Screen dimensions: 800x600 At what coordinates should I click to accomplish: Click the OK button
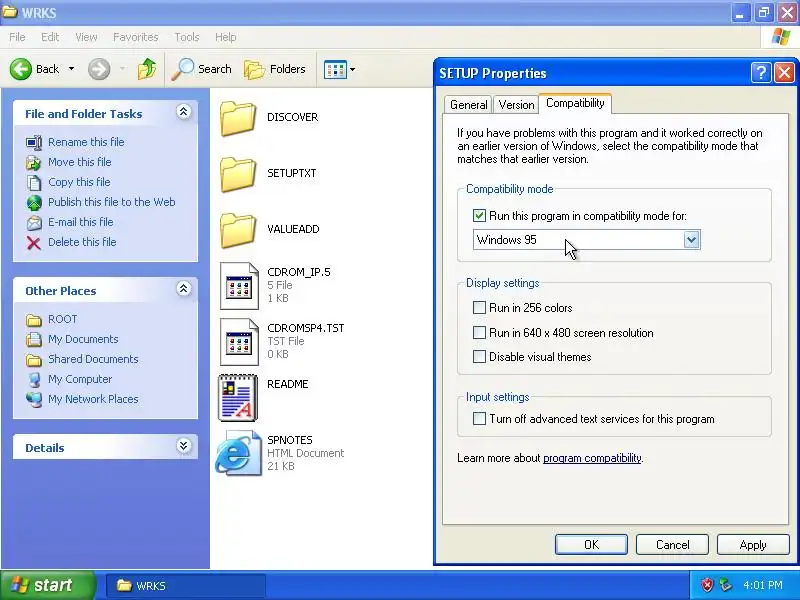pyautogui.click(x=591, y=544)
